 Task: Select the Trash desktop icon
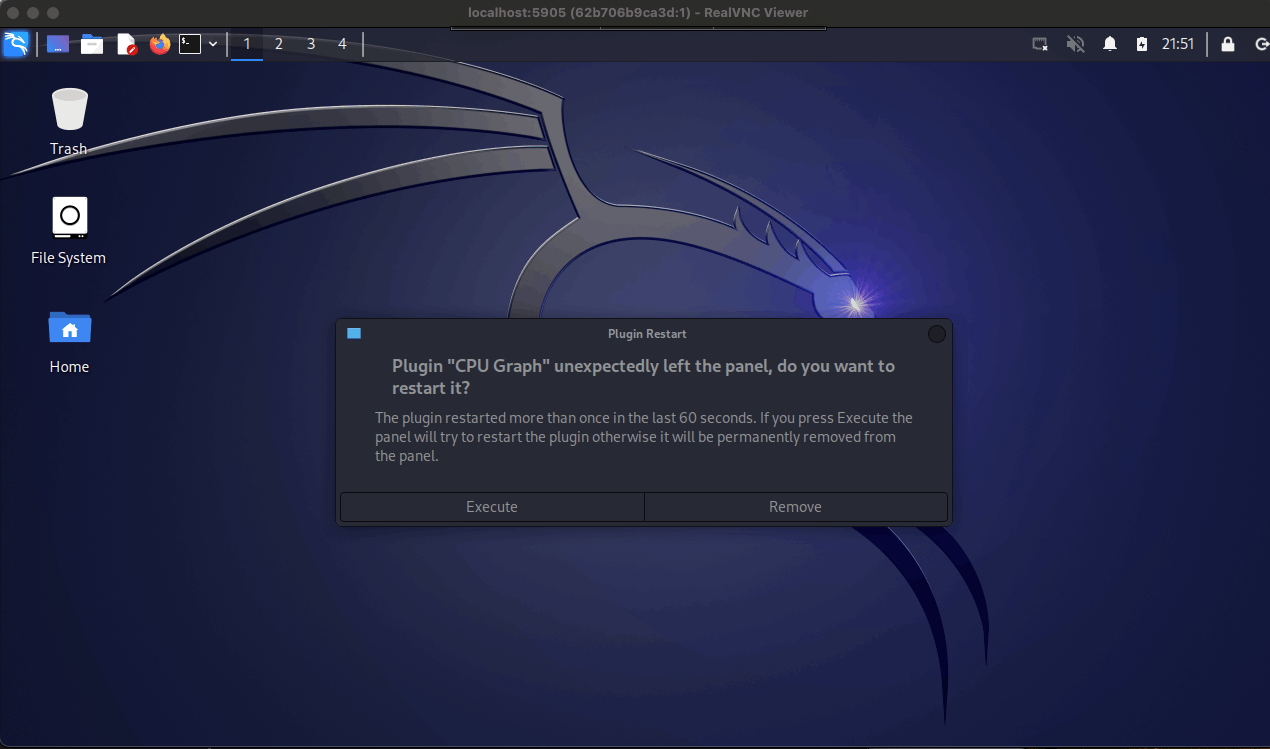(69, 122)
